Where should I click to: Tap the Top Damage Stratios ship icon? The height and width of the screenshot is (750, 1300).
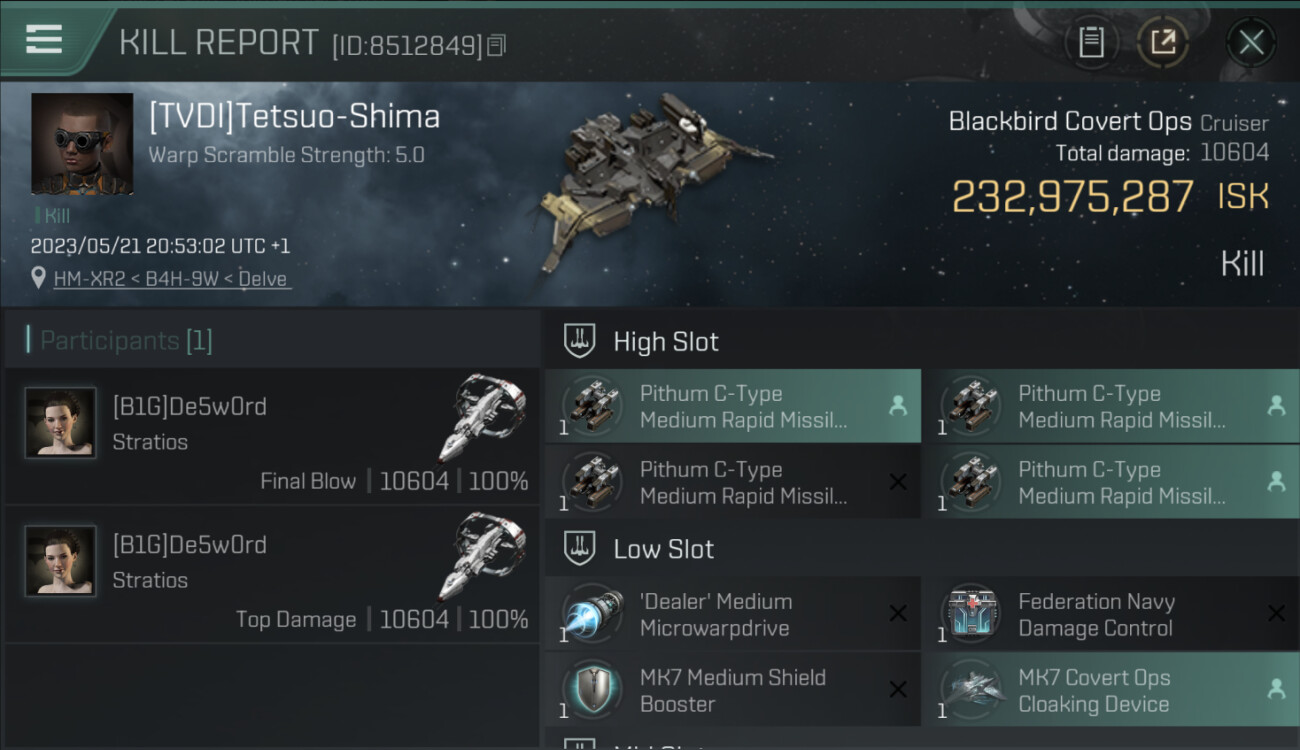482,556
